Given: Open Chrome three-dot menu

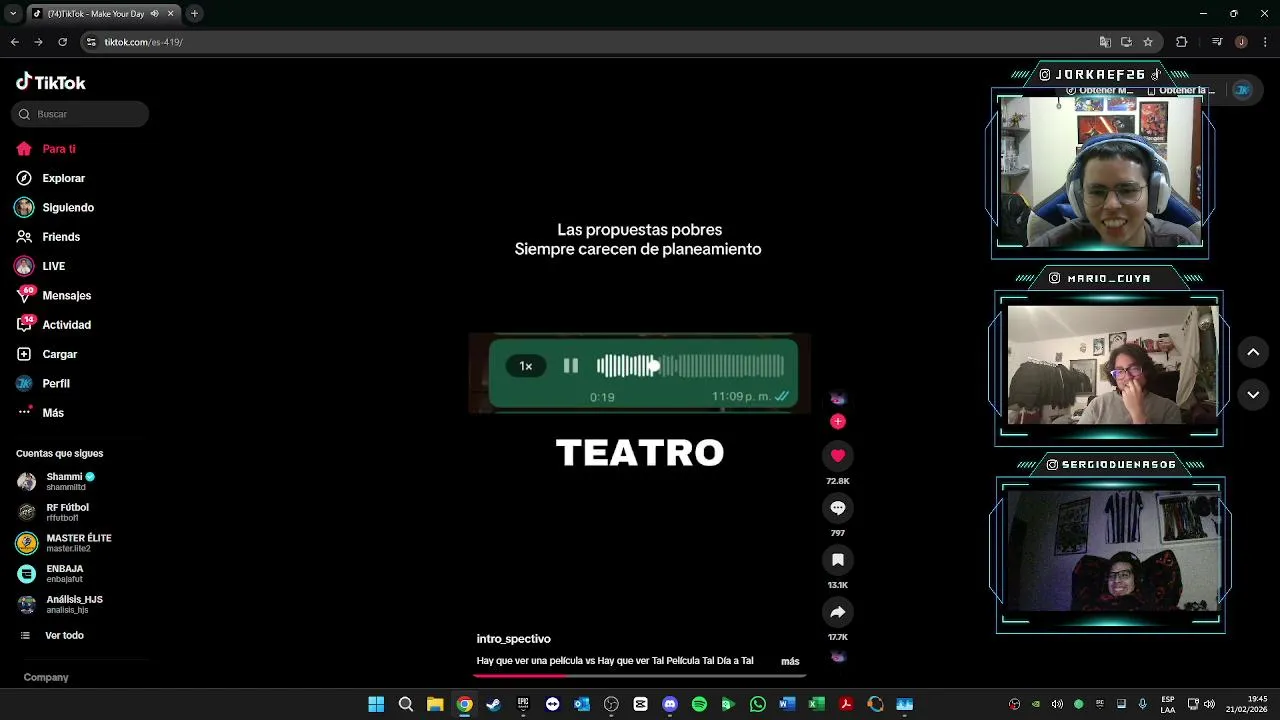Looking at the screenshot, I should pos(1265,42).
